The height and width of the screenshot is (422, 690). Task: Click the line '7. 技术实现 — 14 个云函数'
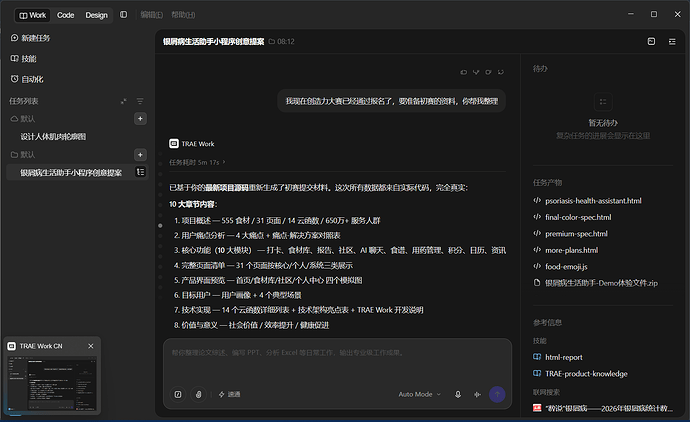click(x=299, y=310)
